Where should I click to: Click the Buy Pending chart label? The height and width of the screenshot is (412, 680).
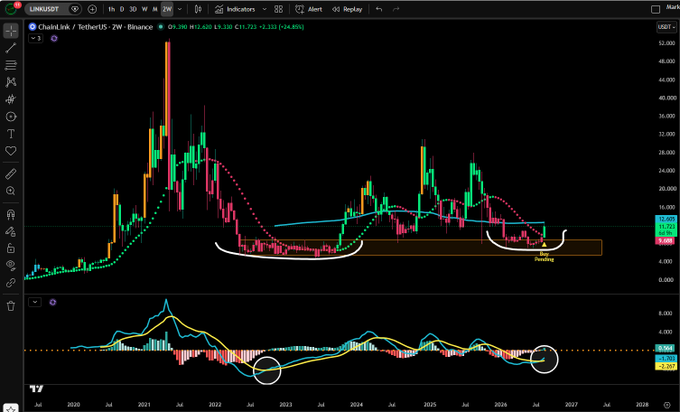(544, 256)
